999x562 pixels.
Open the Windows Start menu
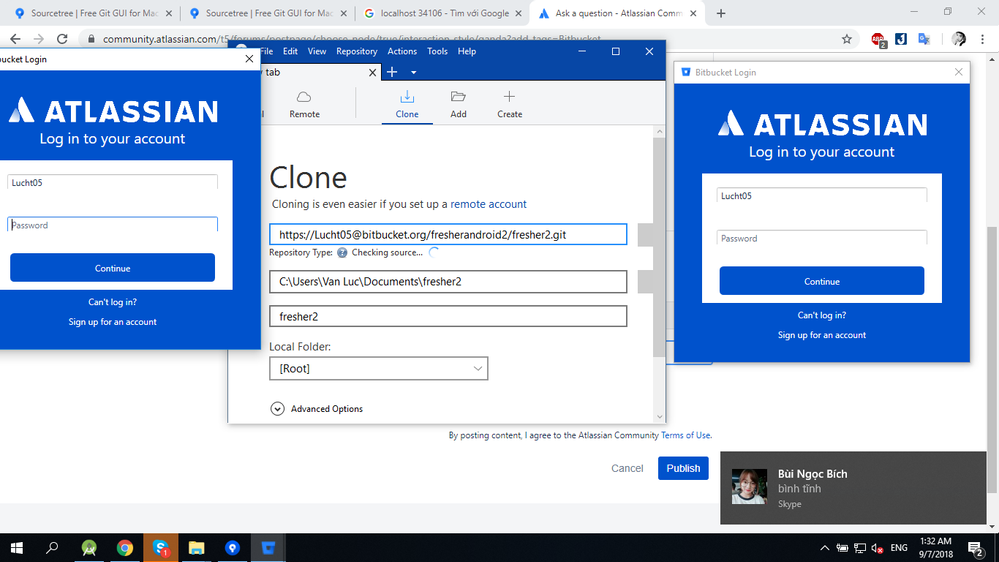17,548
